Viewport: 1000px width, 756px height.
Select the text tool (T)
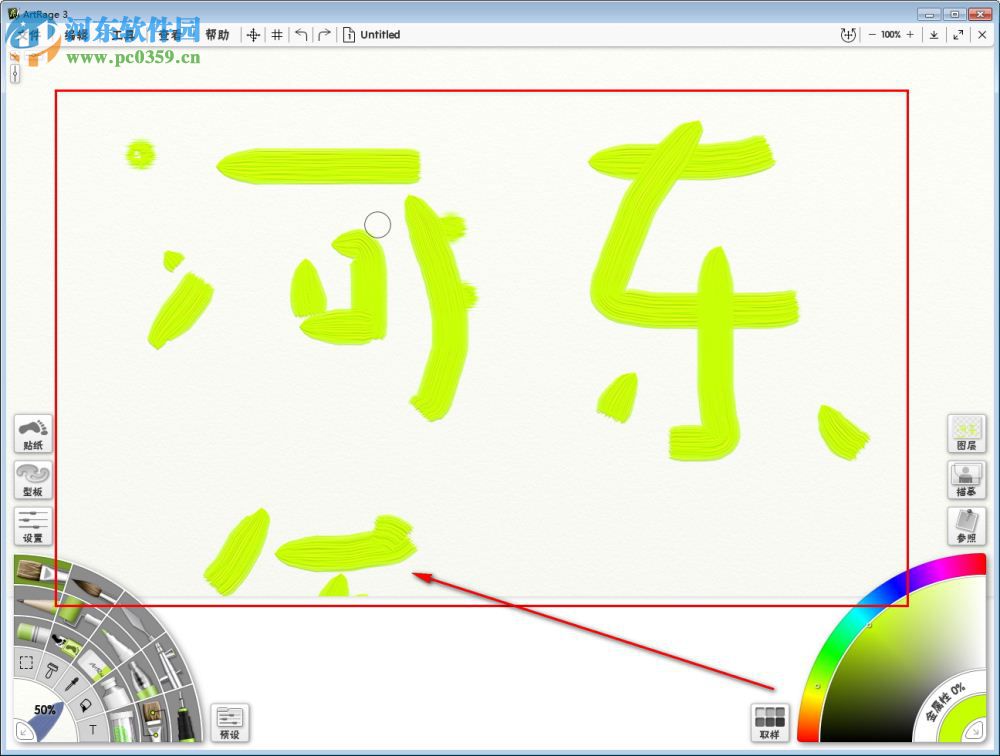tap(93, 728)
